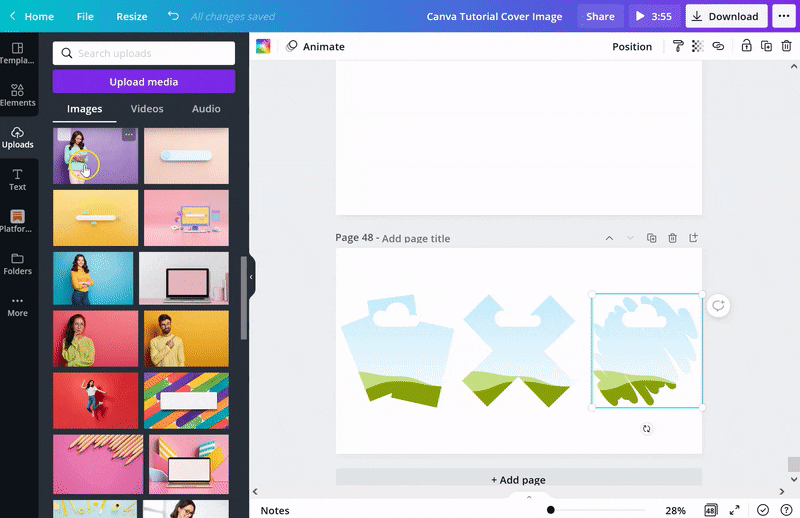Select the Text tool in sidebar

(x=18, y=179)
